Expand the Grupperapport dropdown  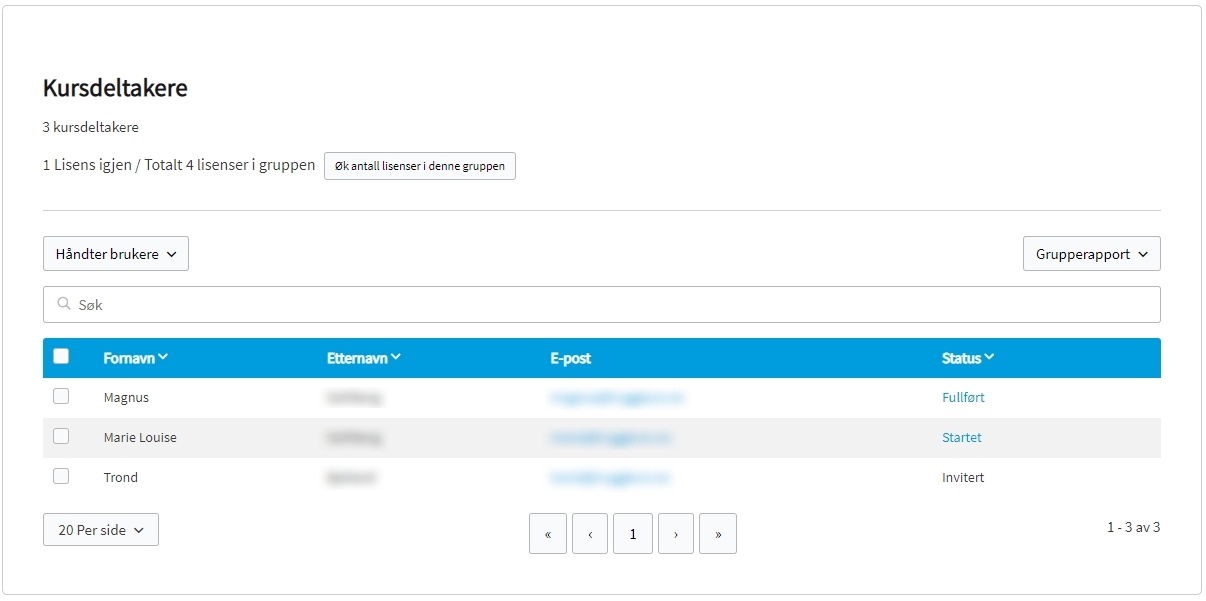1091,254
